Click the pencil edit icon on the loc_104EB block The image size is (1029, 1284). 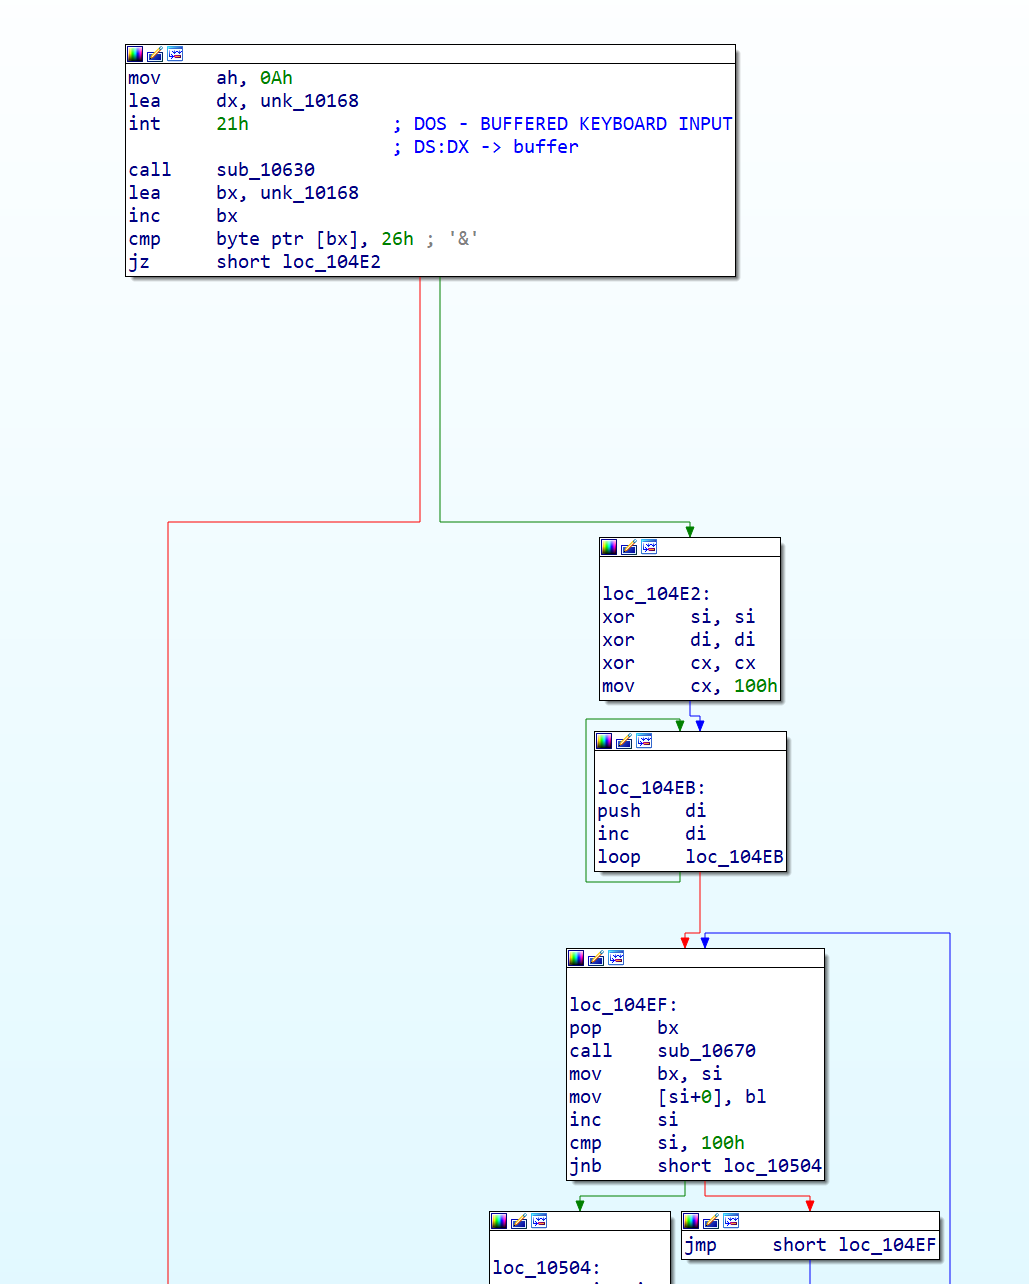click(x=624, y=741)
